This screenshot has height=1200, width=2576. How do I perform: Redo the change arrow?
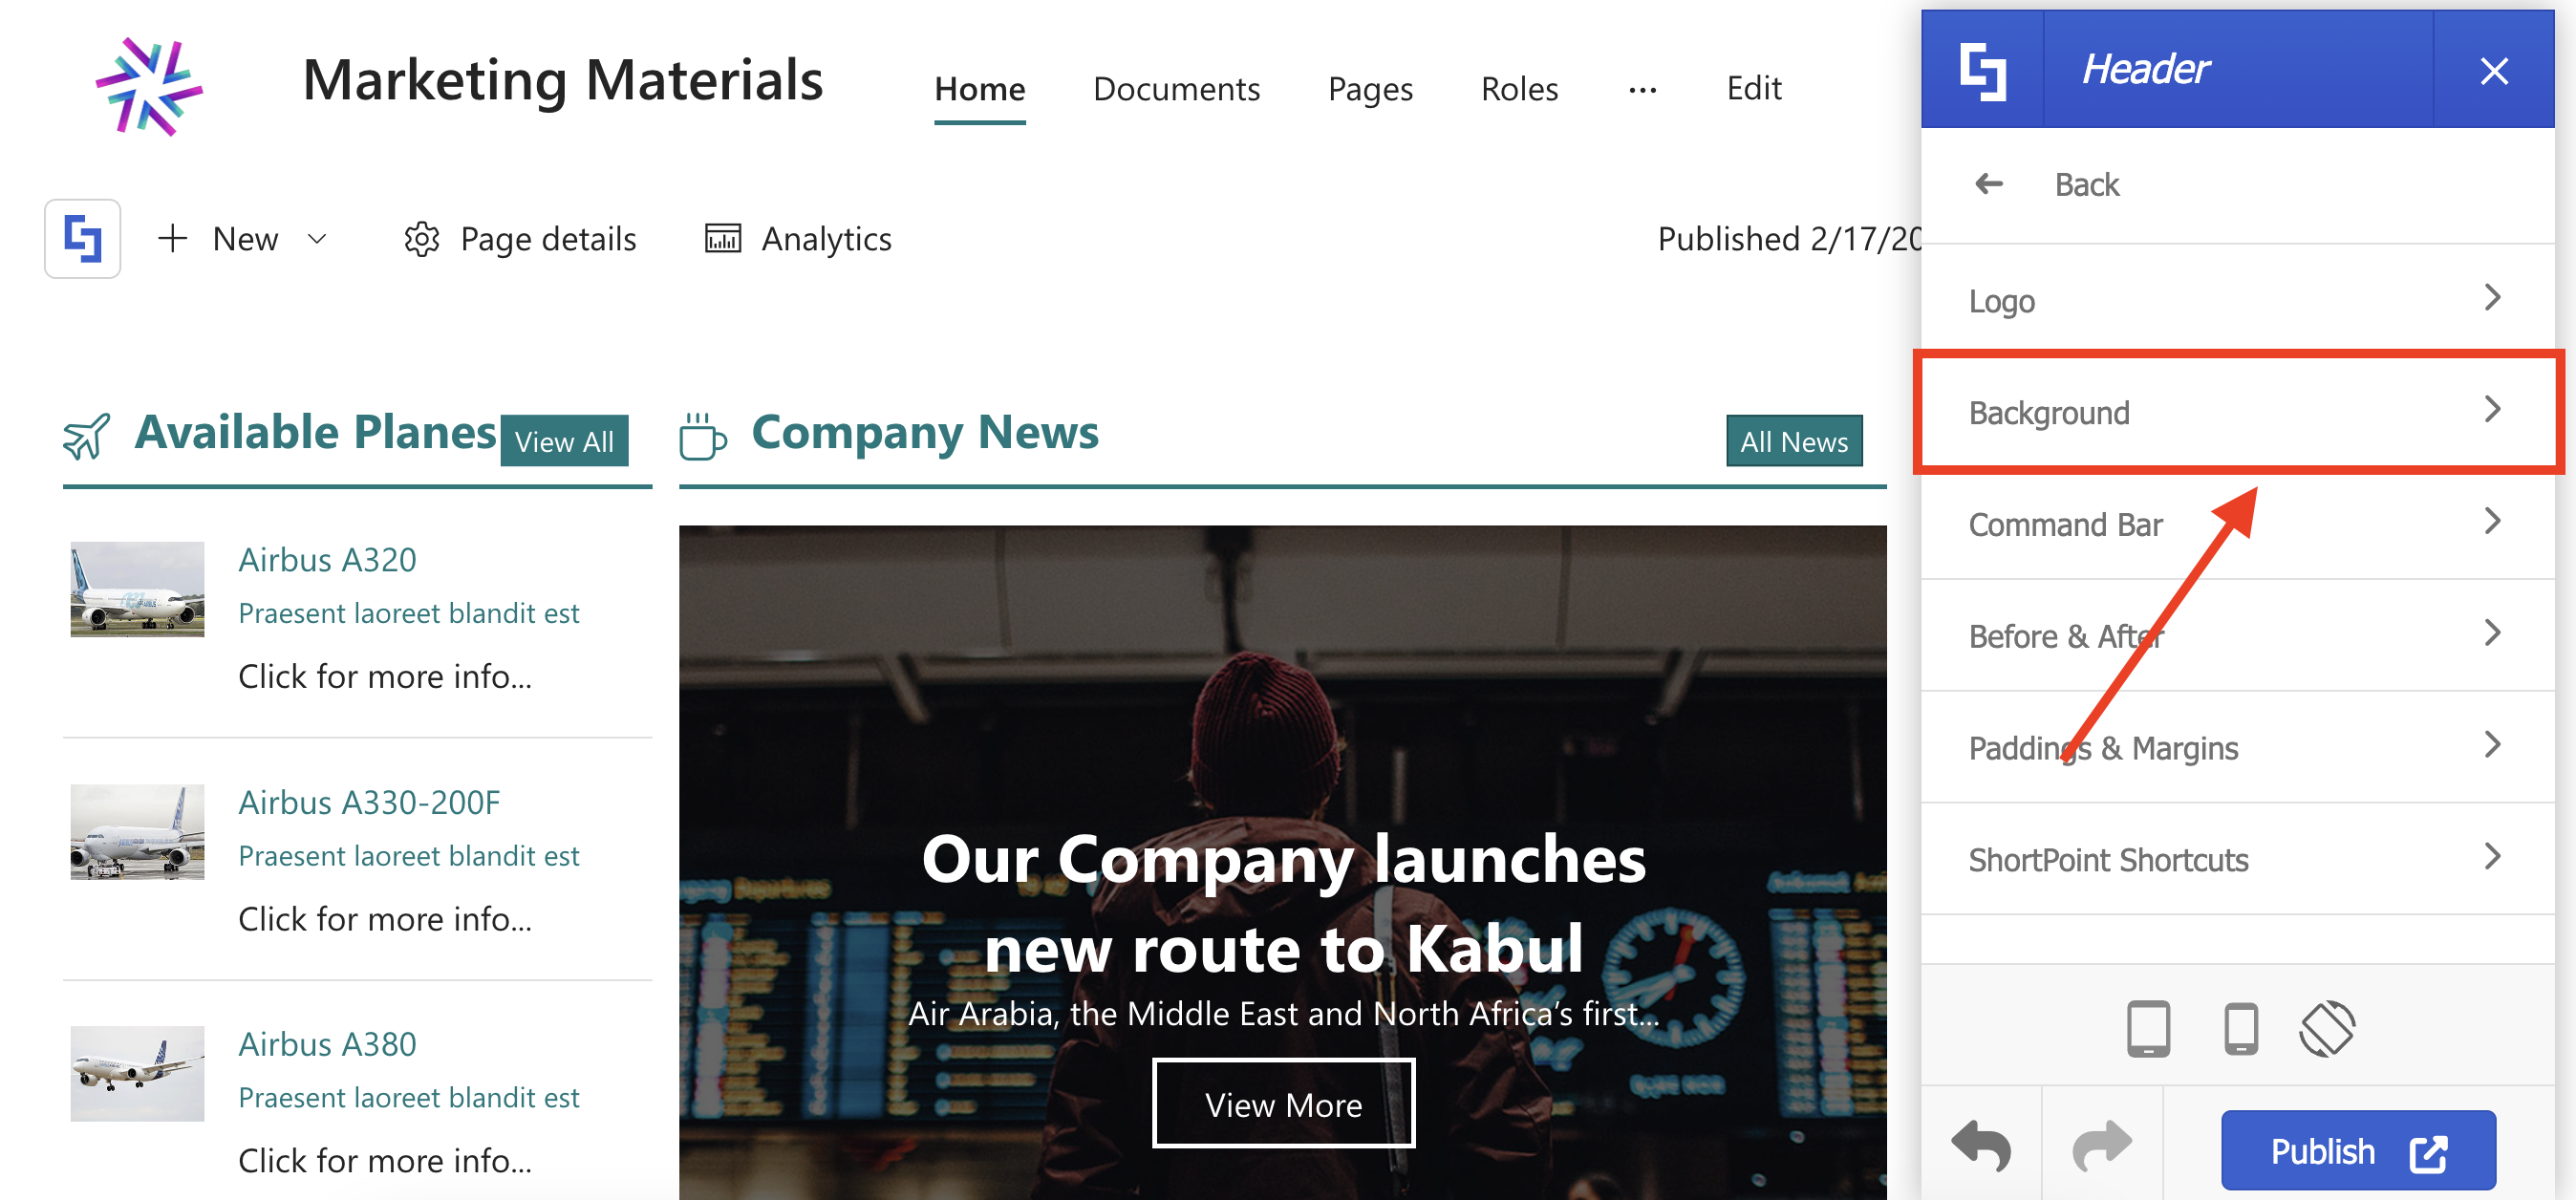pos(2102,1146)
